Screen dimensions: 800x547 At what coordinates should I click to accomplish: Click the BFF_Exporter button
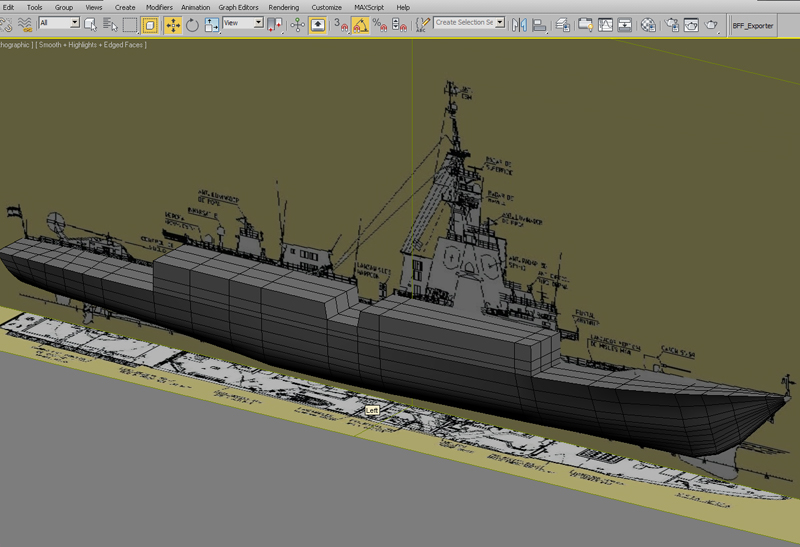753,26
